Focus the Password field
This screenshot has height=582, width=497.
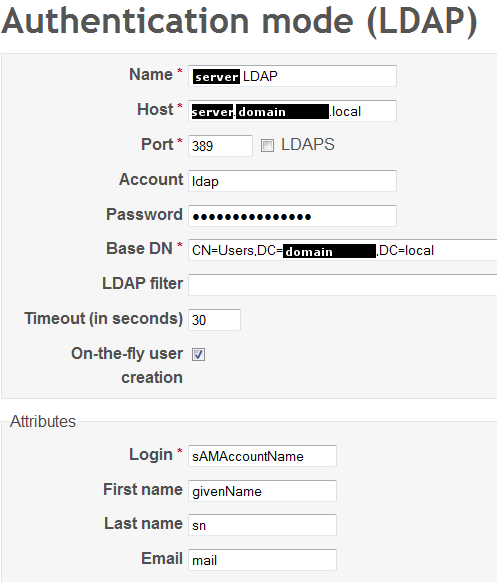click(x=292, y=216)
